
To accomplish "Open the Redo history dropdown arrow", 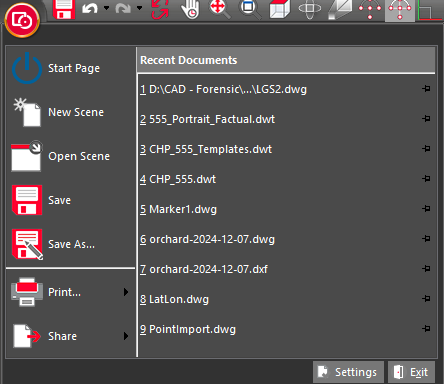I will coord(140,8).
